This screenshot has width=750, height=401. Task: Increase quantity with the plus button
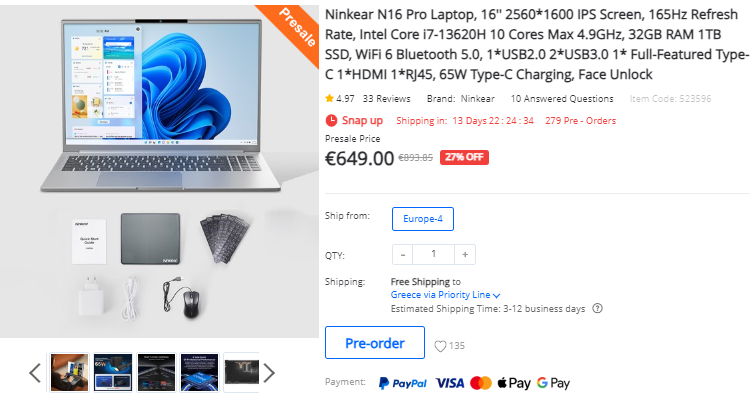465,255
